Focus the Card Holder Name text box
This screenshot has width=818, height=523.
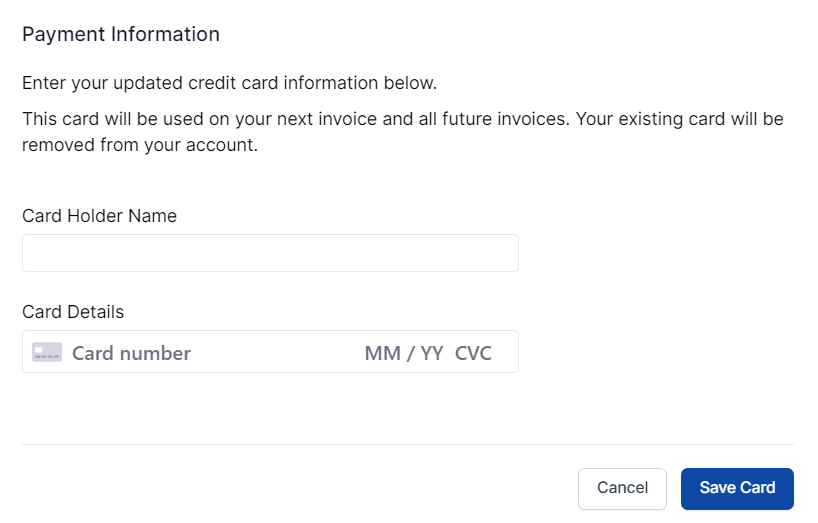tap(270, 253)
